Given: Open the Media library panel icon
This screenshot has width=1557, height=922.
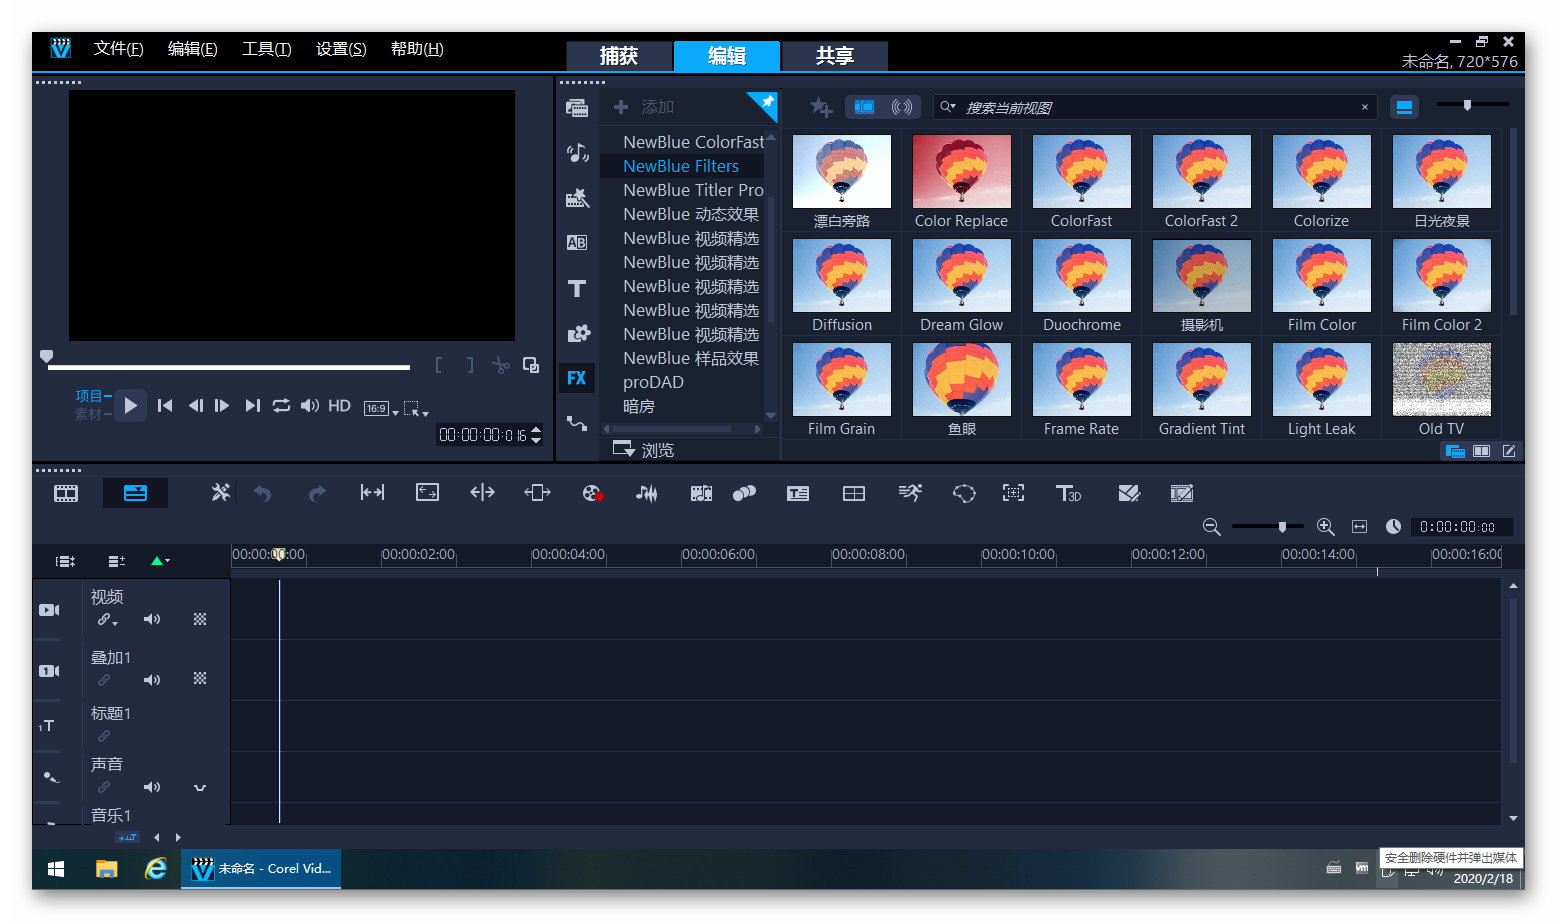Looking at the screenshot, I should (x=577, y=108).
